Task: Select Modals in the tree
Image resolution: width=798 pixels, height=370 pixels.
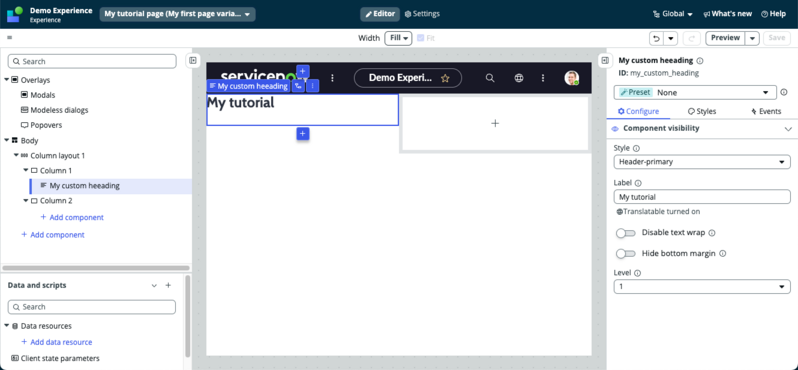Action: pos(38,95)
